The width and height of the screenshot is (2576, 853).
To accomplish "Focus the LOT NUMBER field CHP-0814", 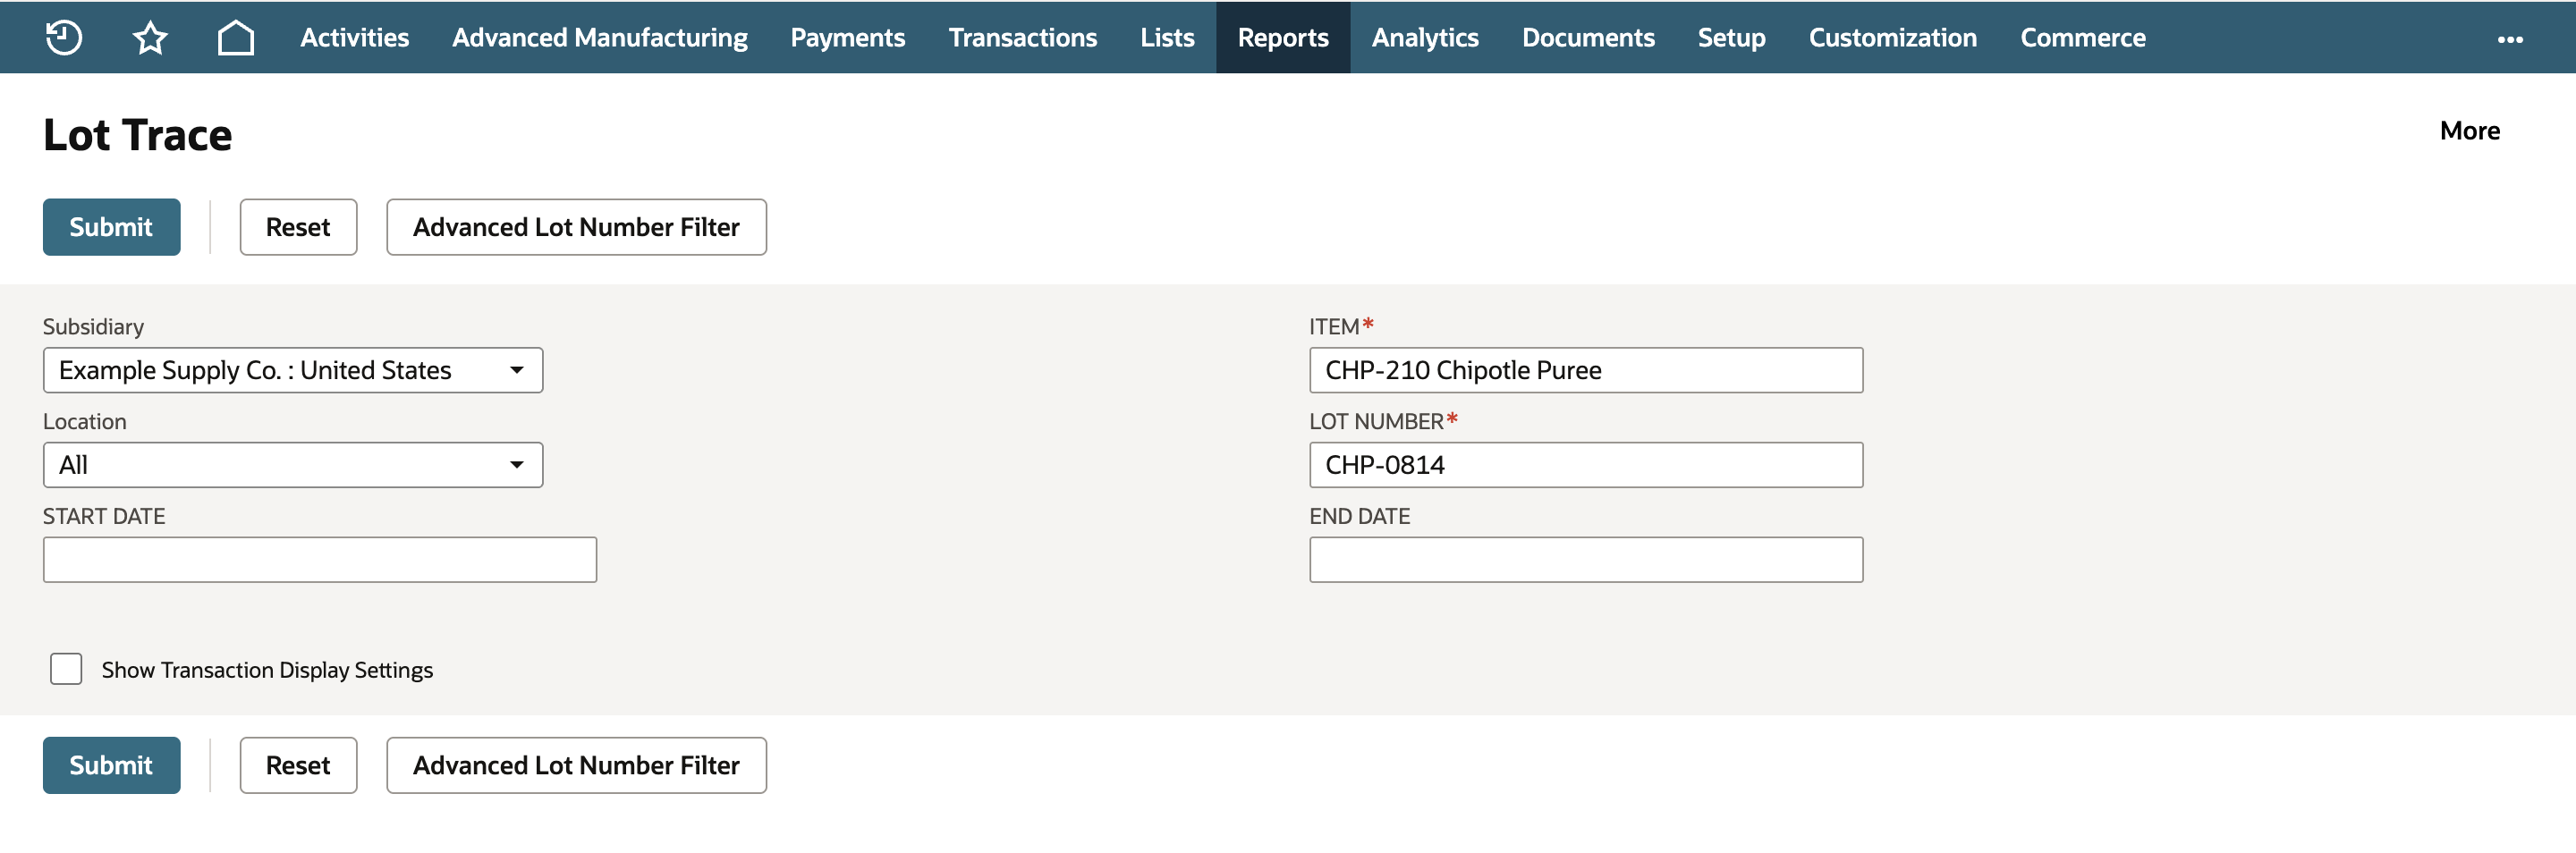I will 1586,465.
